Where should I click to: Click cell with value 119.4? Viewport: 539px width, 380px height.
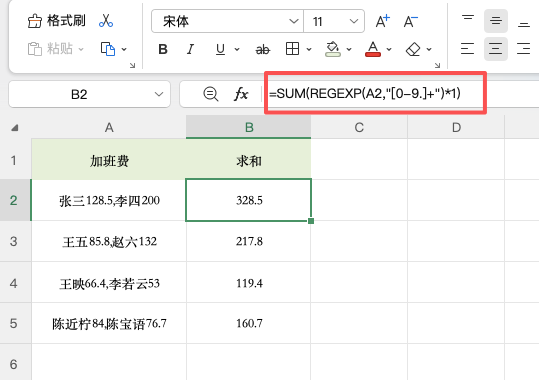[x=249, y=283]
